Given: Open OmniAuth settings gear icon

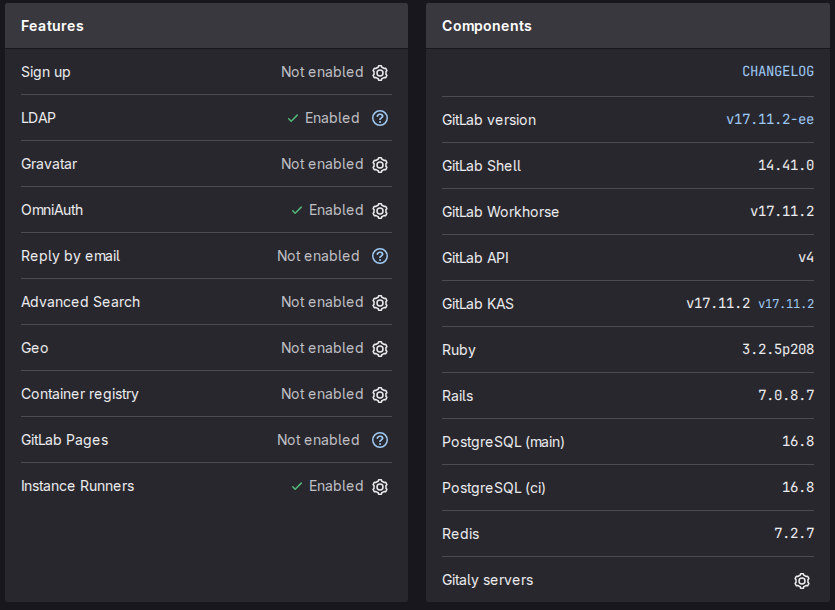Looking at the screenshot, I should coord(380,211).
